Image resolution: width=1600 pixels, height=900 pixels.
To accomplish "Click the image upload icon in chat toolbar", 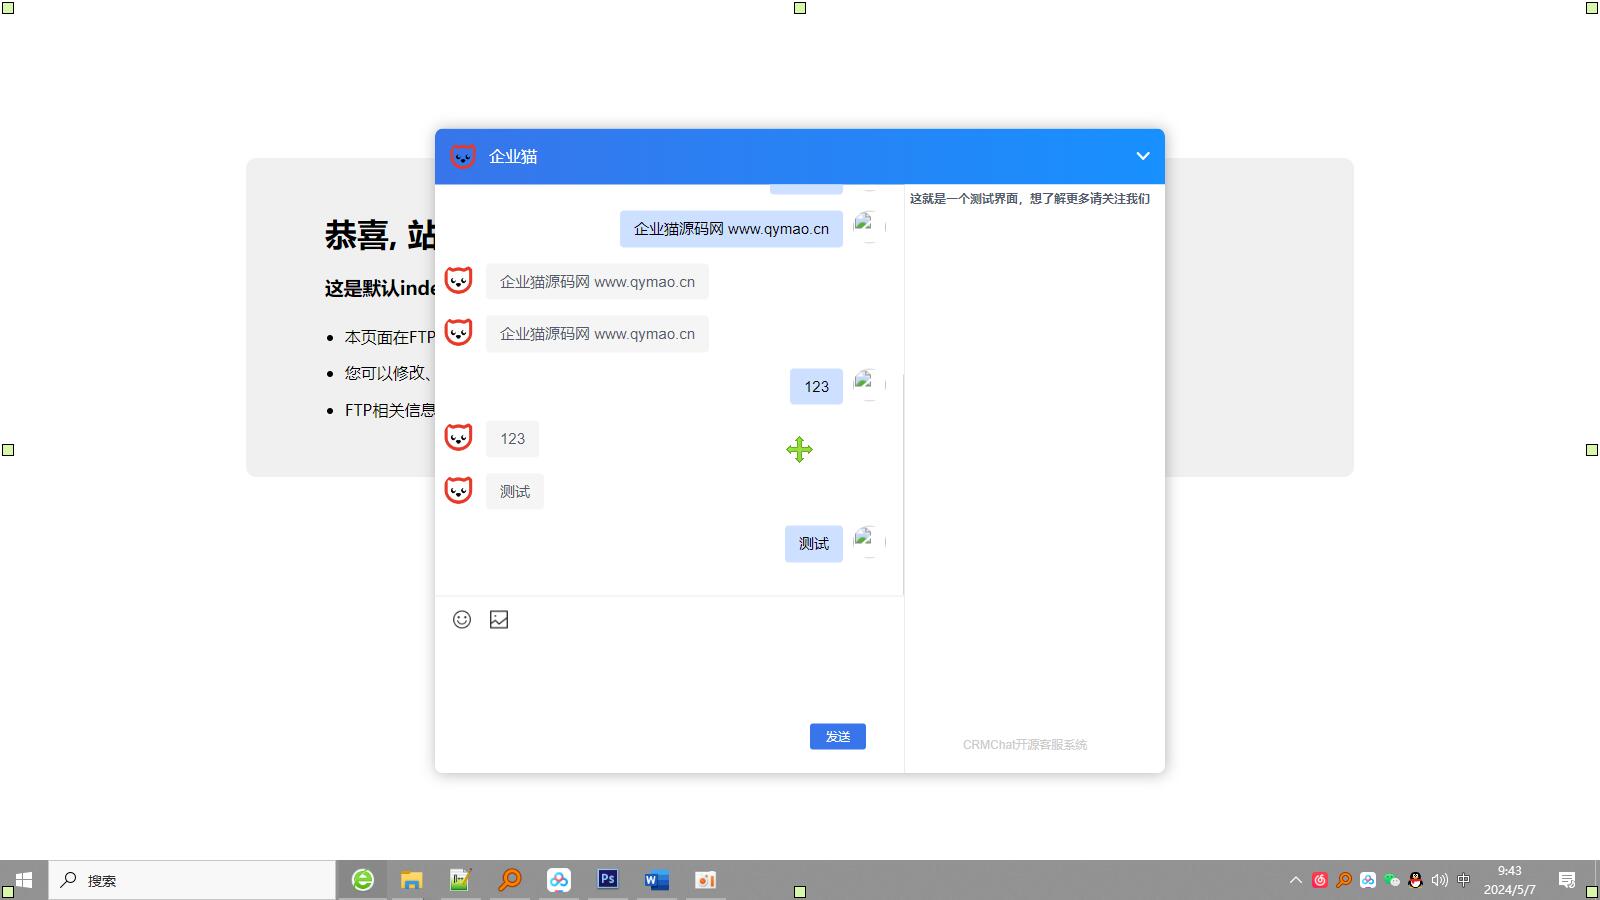I will point(499,620).
